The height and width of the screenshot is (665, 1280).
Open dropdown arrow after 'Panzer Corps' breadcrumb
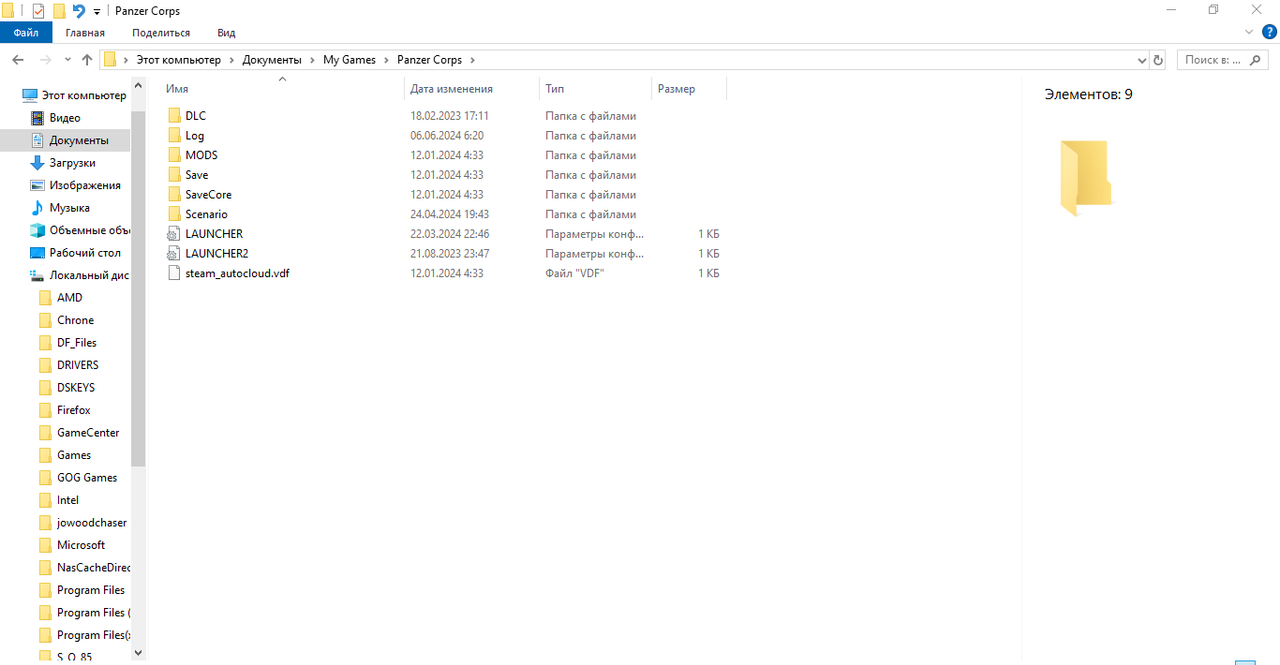point(472,60)
